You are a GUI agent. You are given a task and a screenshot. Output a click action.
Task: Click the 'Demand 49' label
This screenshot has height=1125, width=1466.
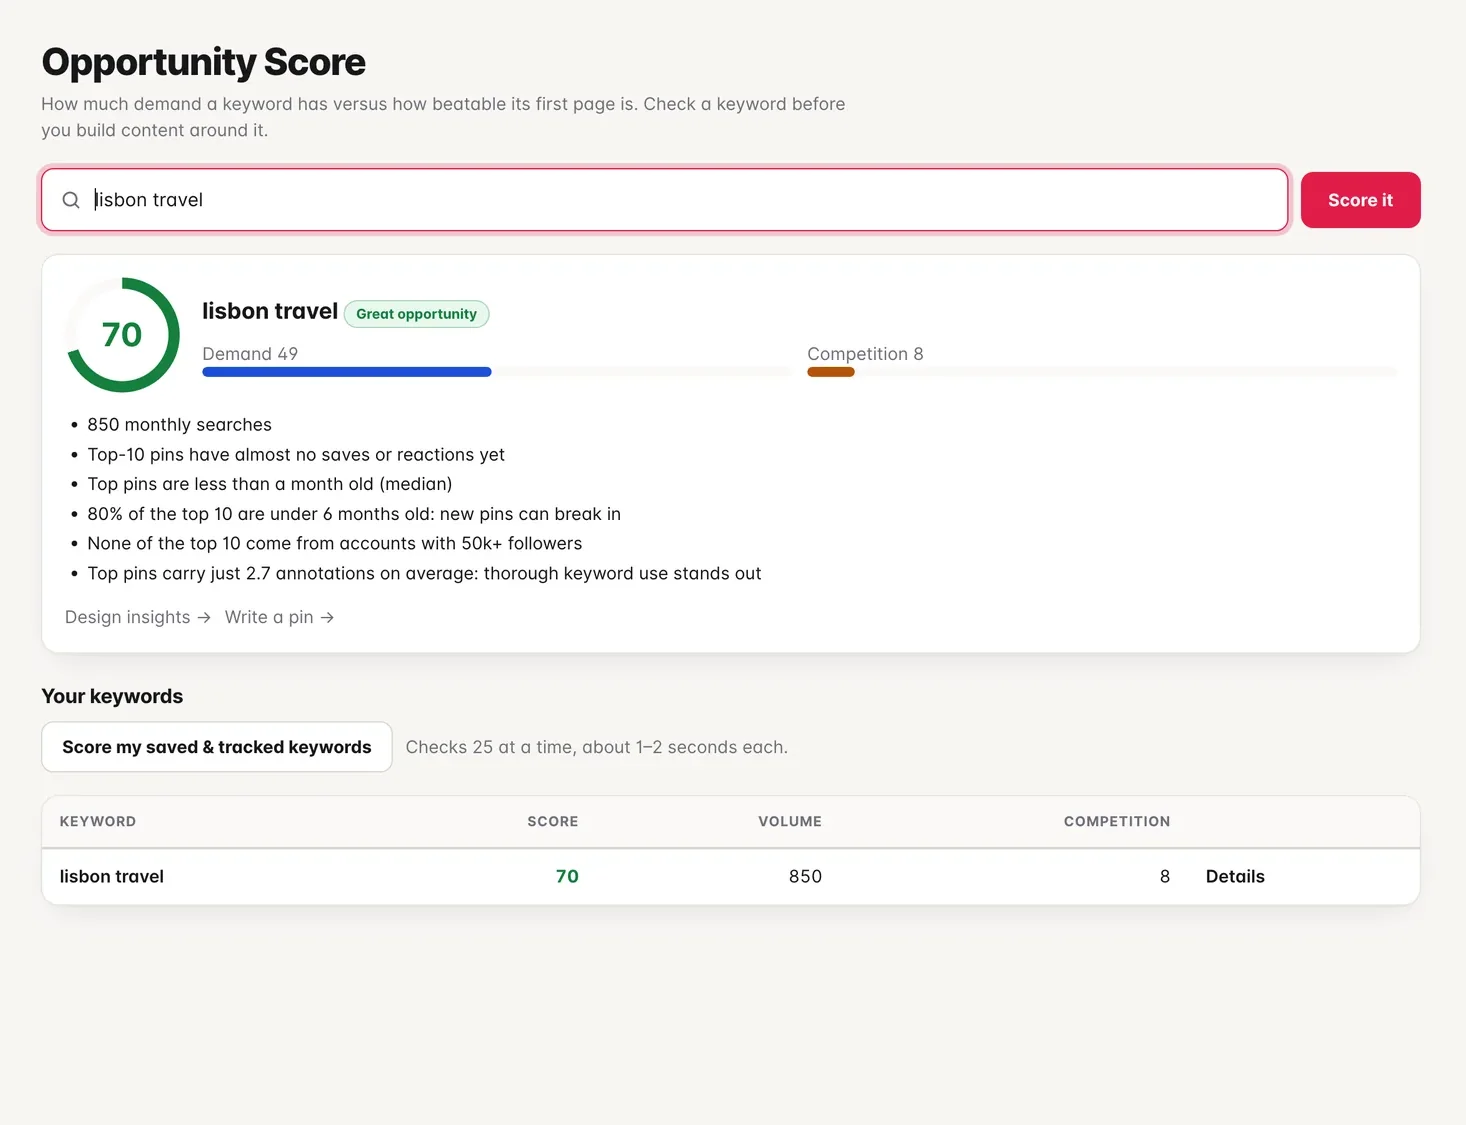click(x=250, y=354)
